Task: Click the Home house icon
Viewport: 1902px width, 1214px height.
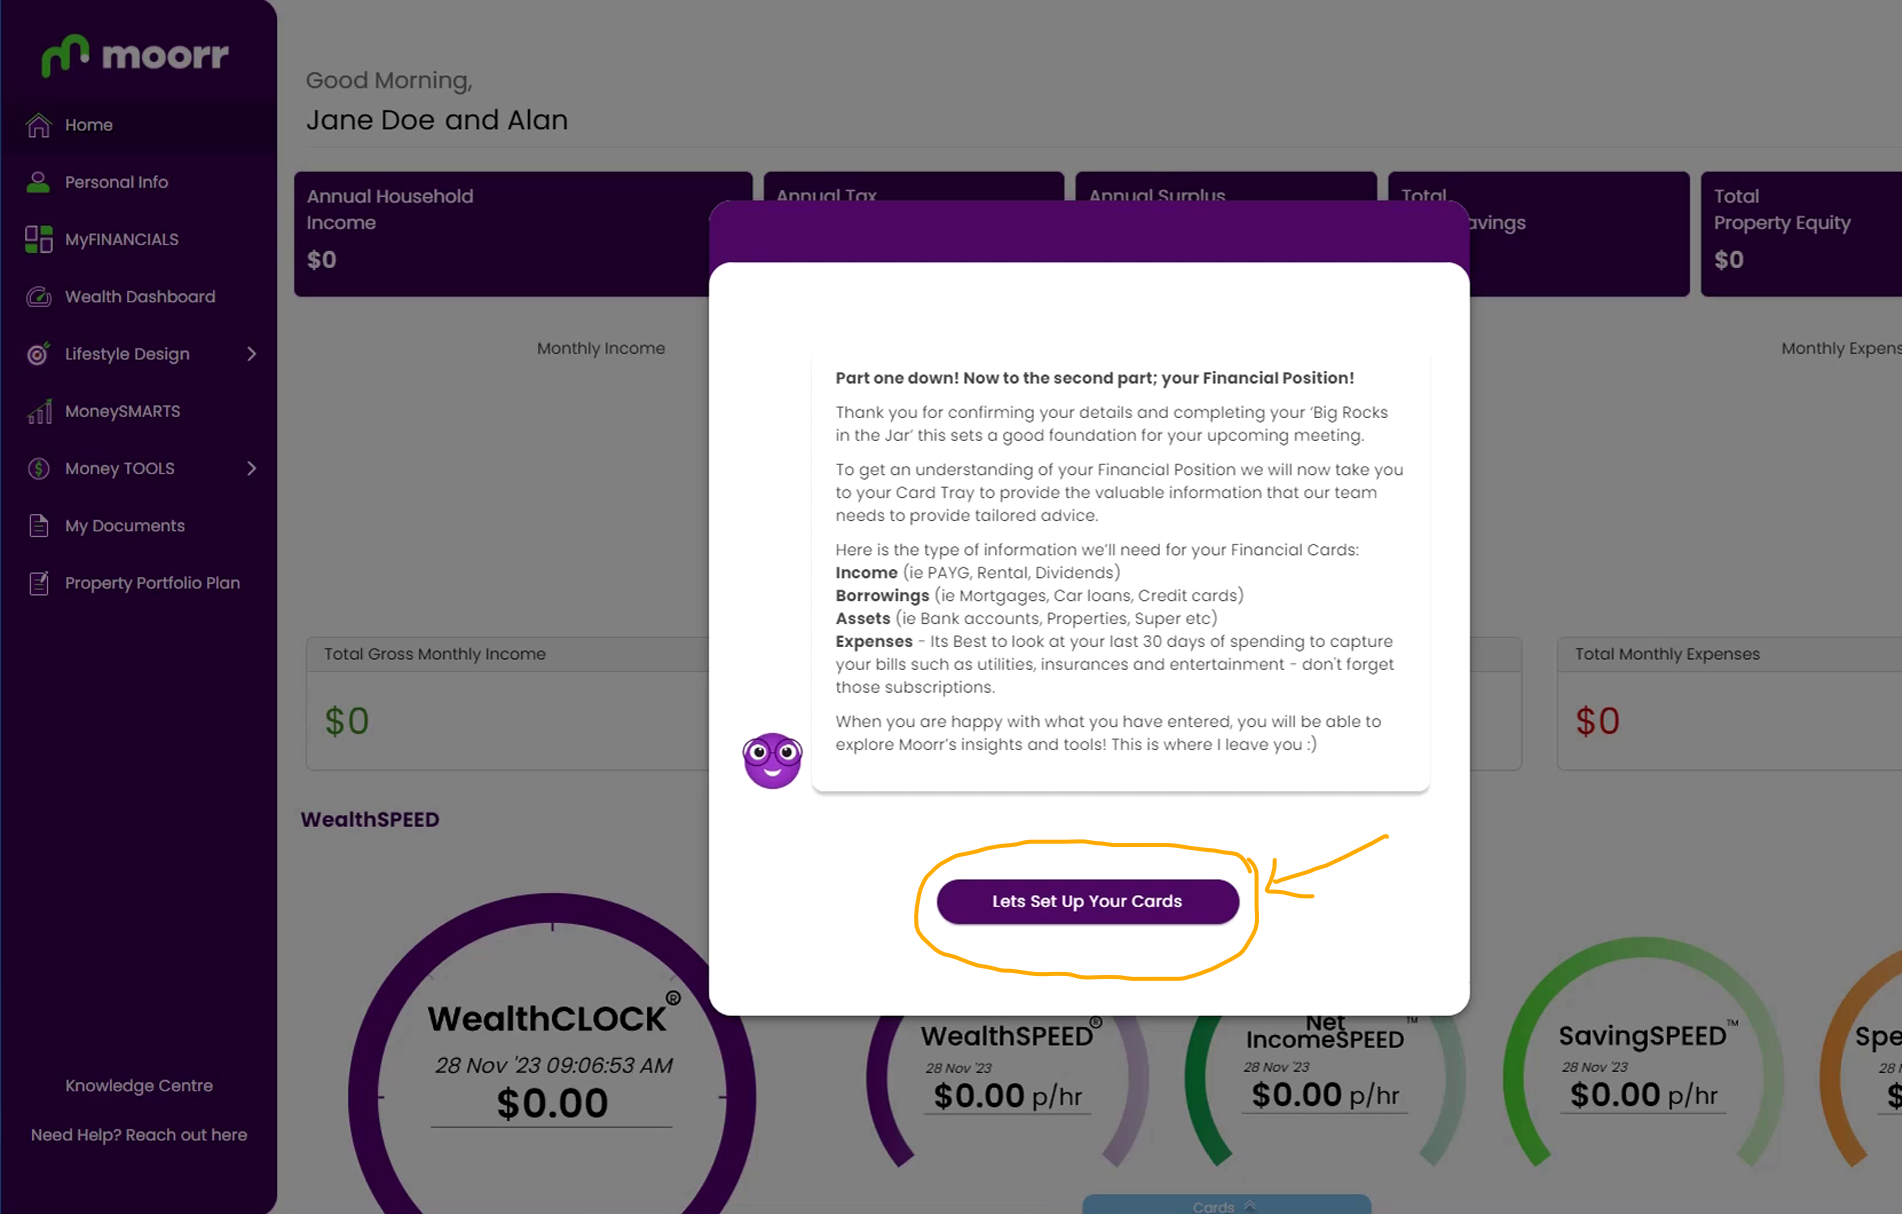Action: coord(39,125)
